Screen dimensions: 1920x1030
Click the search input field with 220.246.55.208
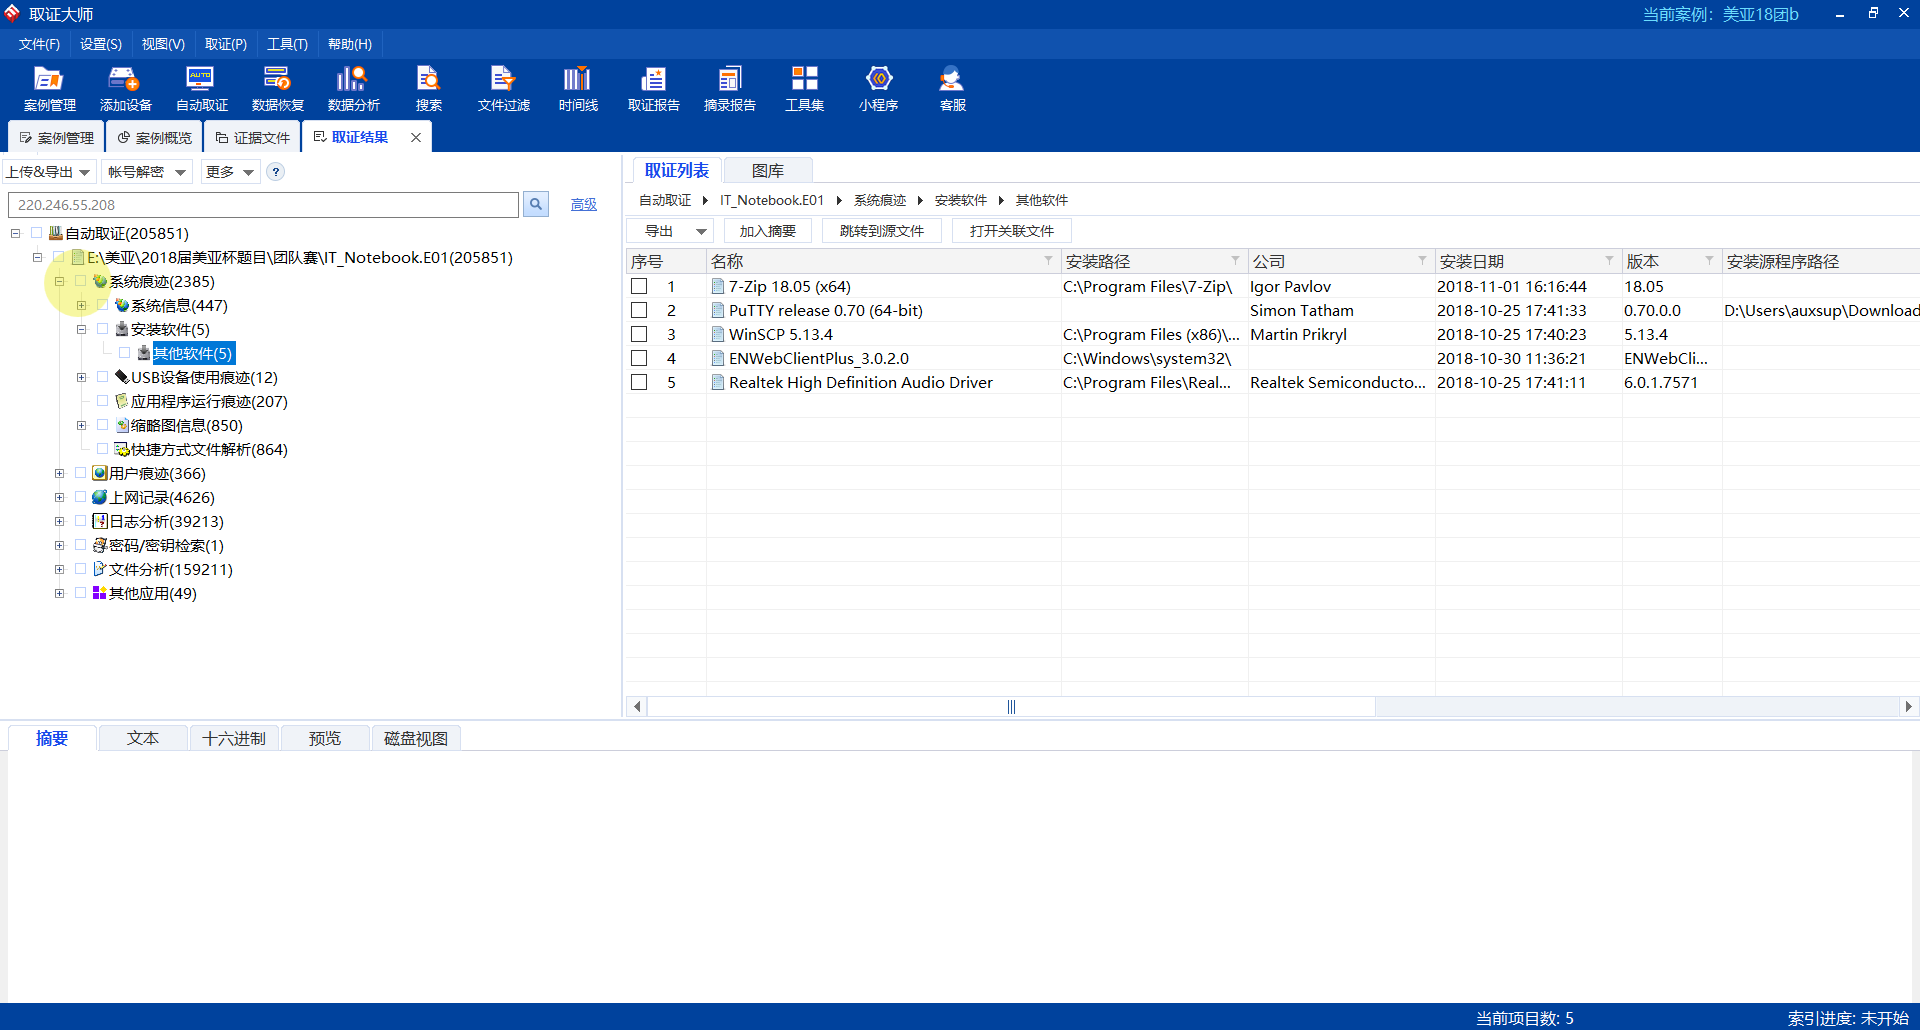(x=263, y=204)
